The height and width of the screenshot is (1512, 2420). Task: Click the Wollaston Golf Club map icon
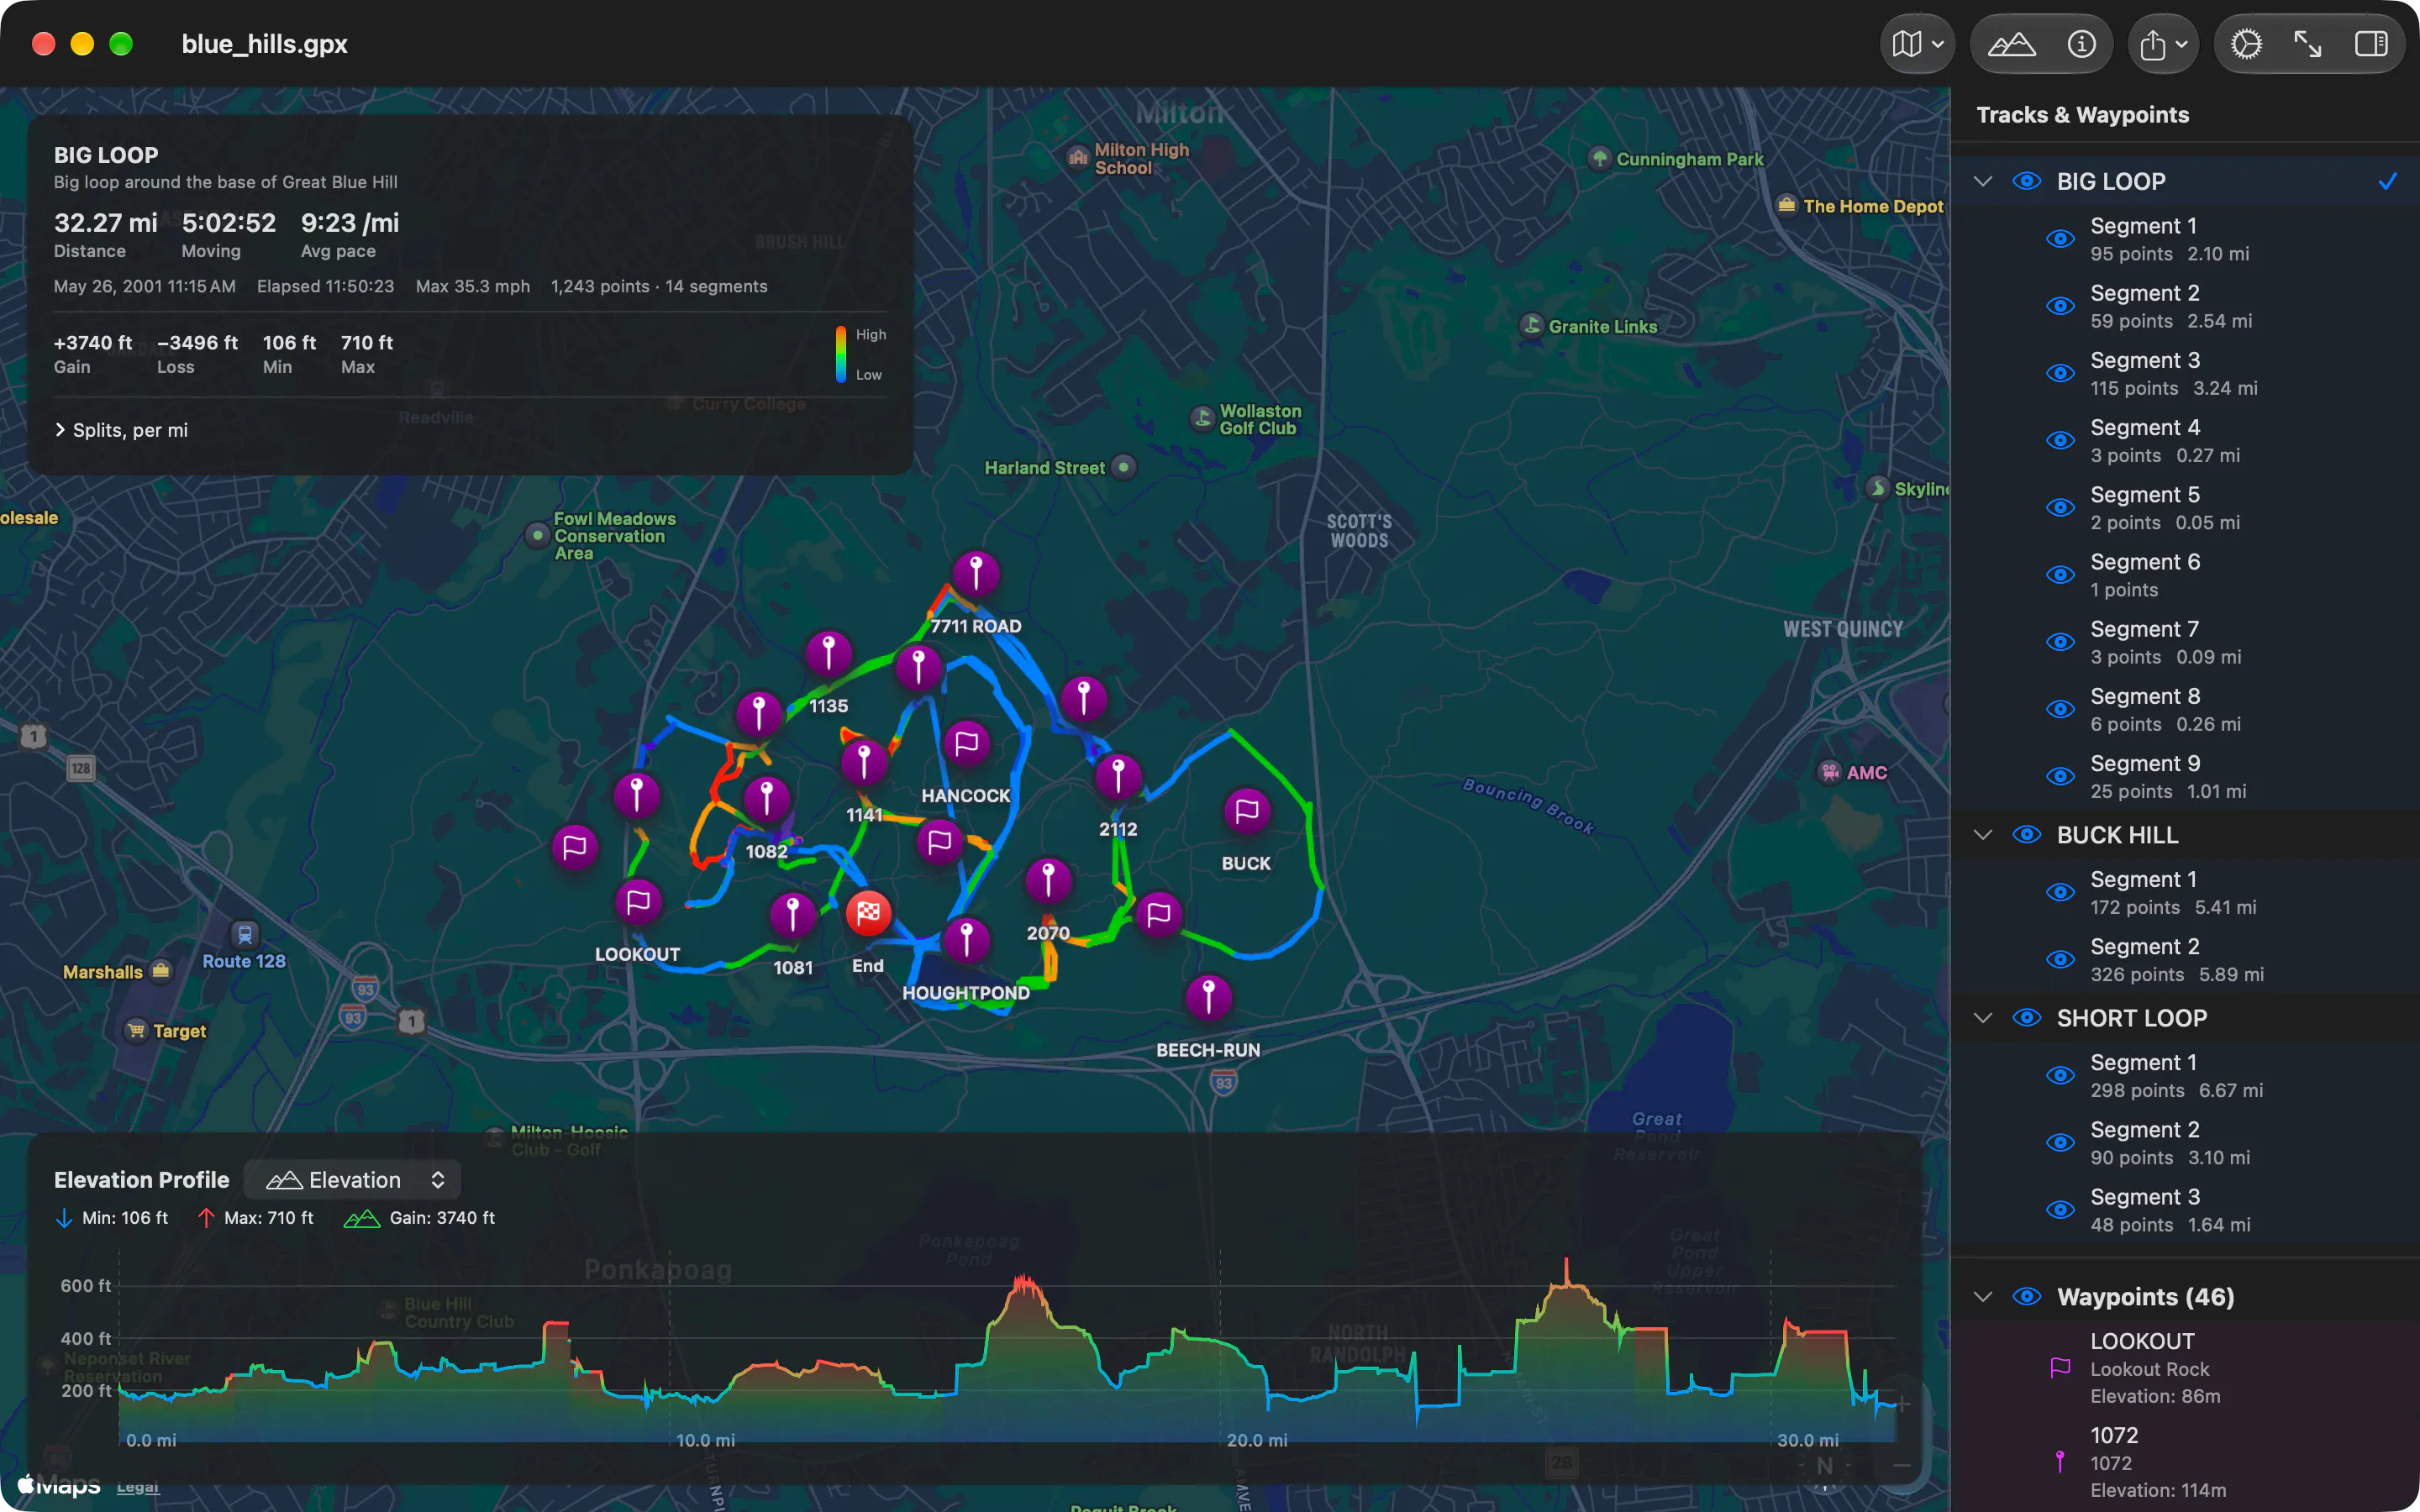[x=1202, y=419]
